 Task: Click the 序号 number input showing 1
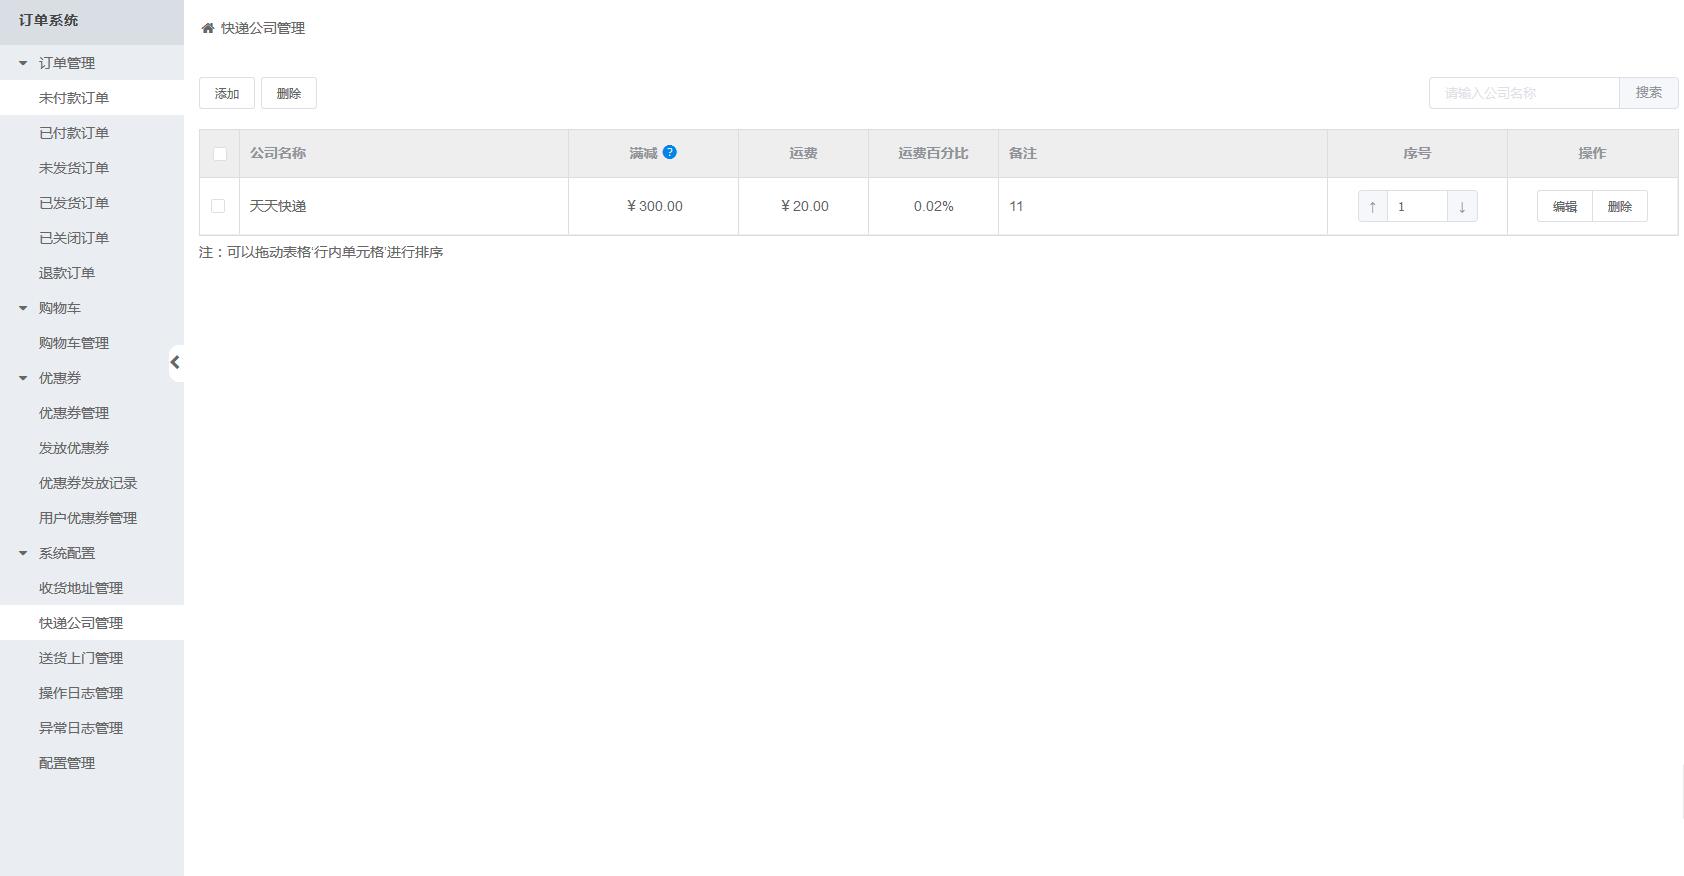coord(1417,207)
